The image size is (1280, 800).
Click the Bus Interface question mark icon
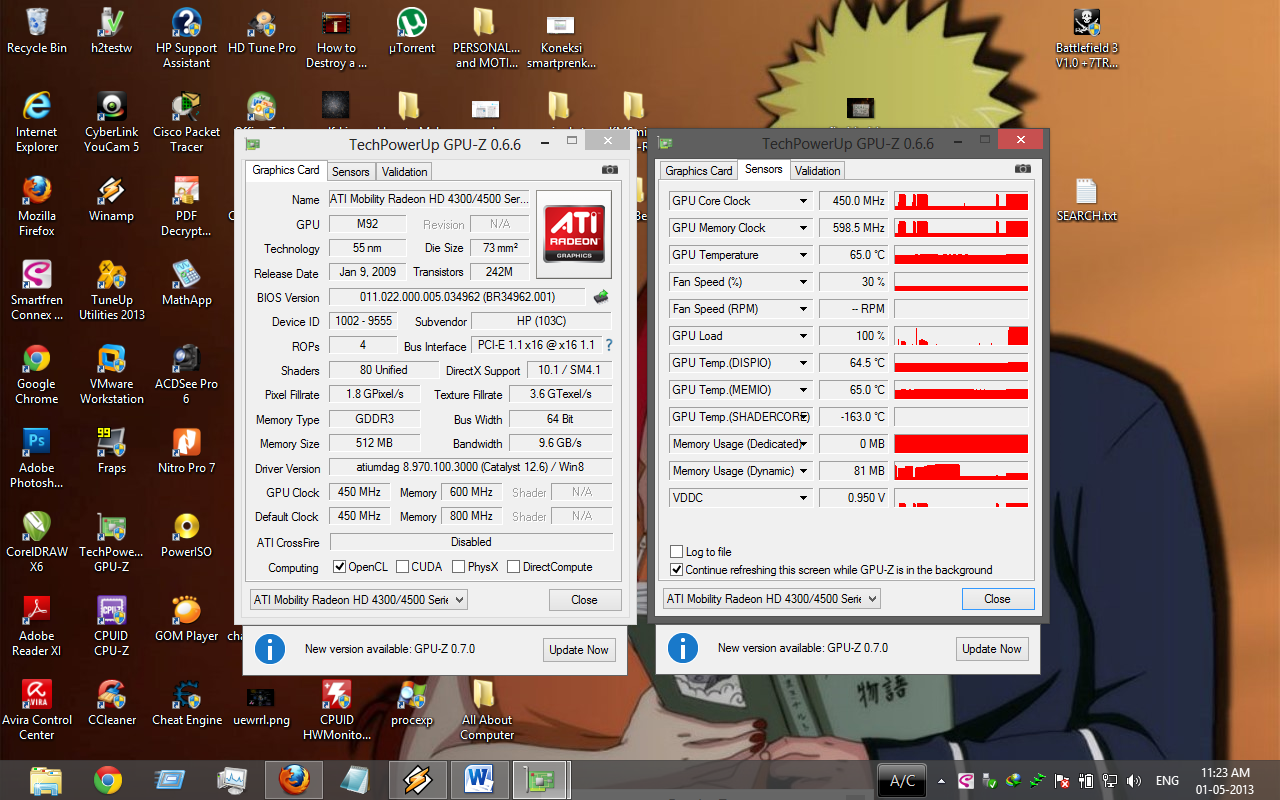click(608, 345)
